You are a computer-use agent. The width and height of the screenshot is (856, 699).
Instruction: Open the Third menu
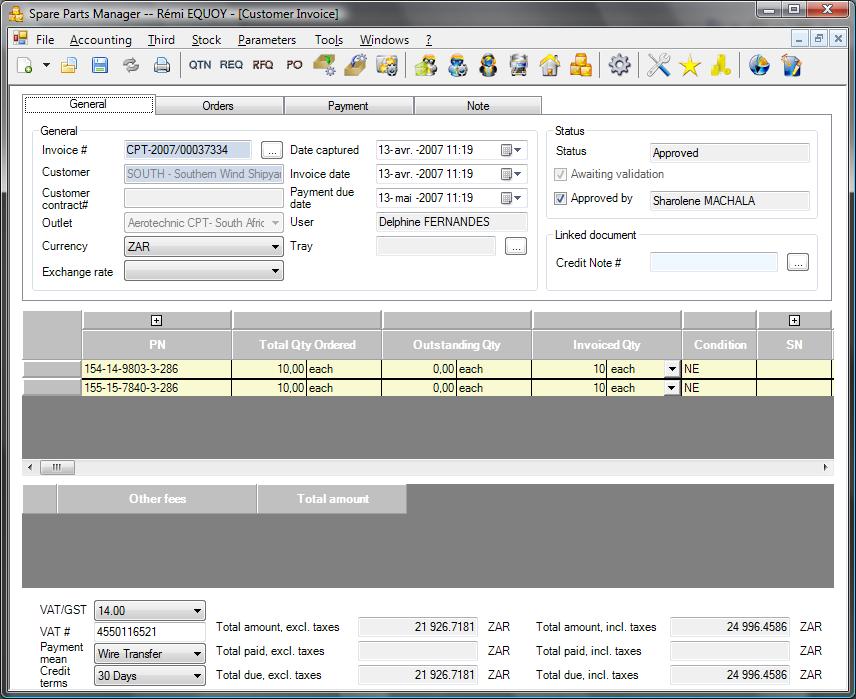click(161, 40)
